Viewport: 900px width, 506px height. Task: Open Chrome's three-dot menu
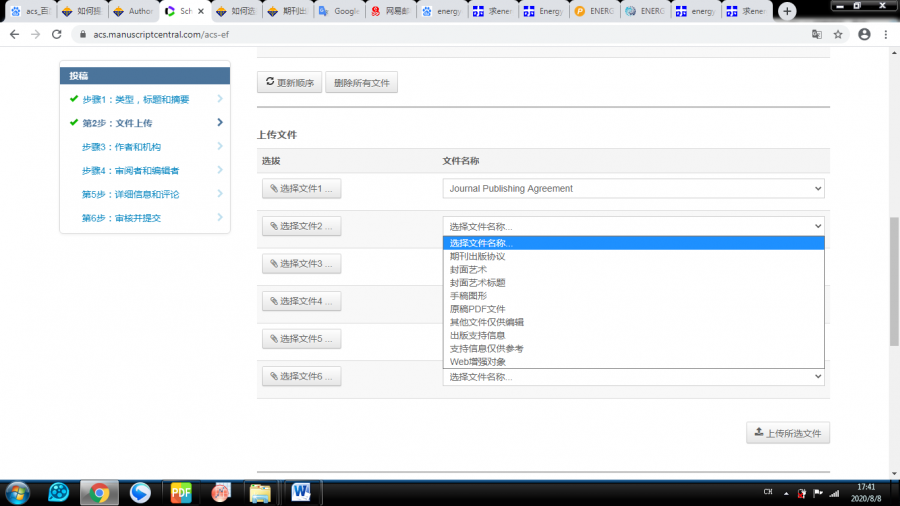[x=886, y=34]
